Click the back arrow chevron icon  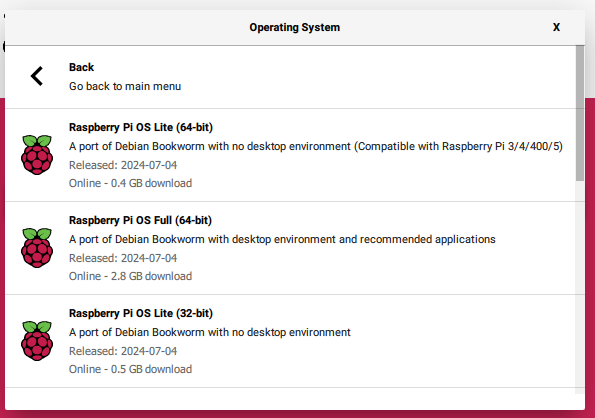[37, 76]
